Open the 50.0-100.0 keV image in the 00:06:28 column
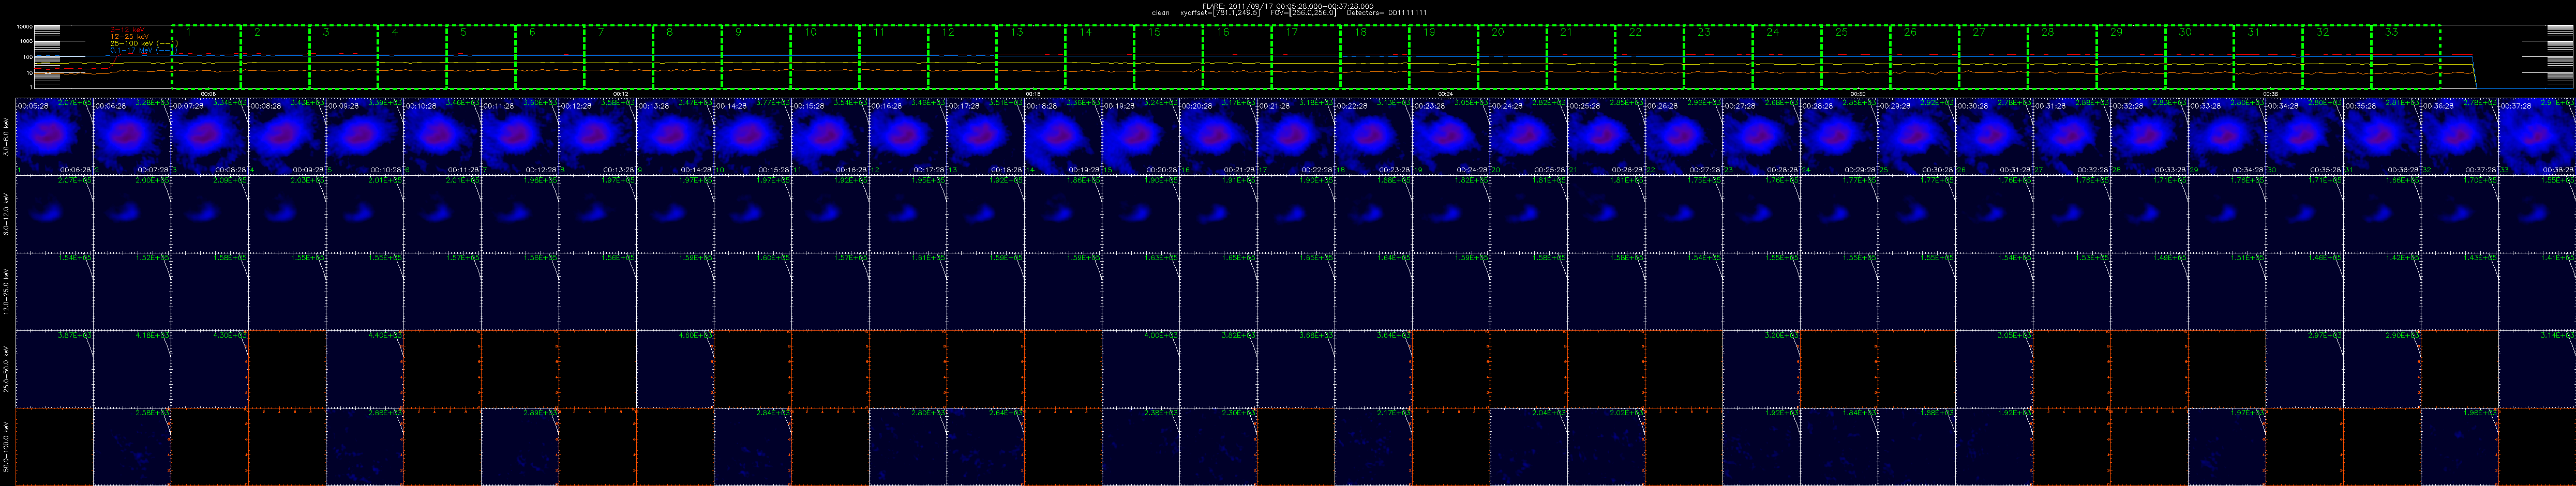The height and width of the screenshot is (486, 2576). [132, 446]
